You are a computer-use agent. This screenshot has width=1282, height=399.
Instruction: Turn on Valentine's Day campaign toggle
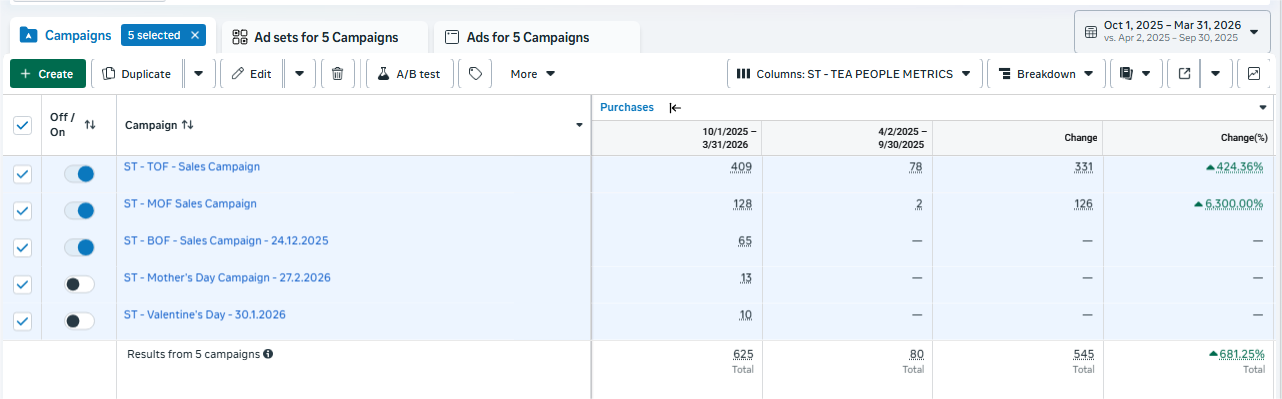(79, 321)
